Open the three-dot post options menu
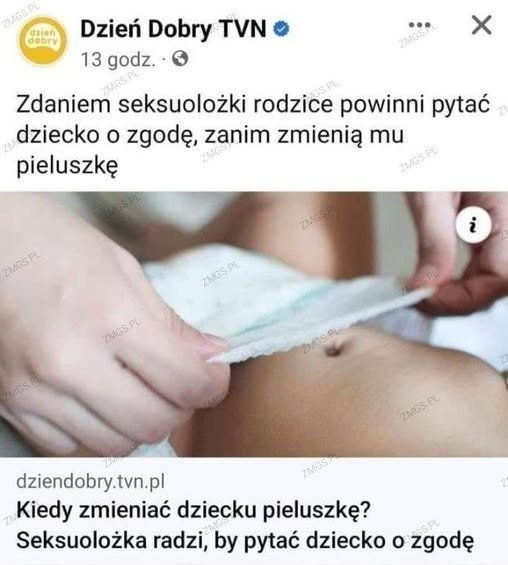The height and width of the screenshot is (565, 508). pyautogui.click(x=419, y=25)
